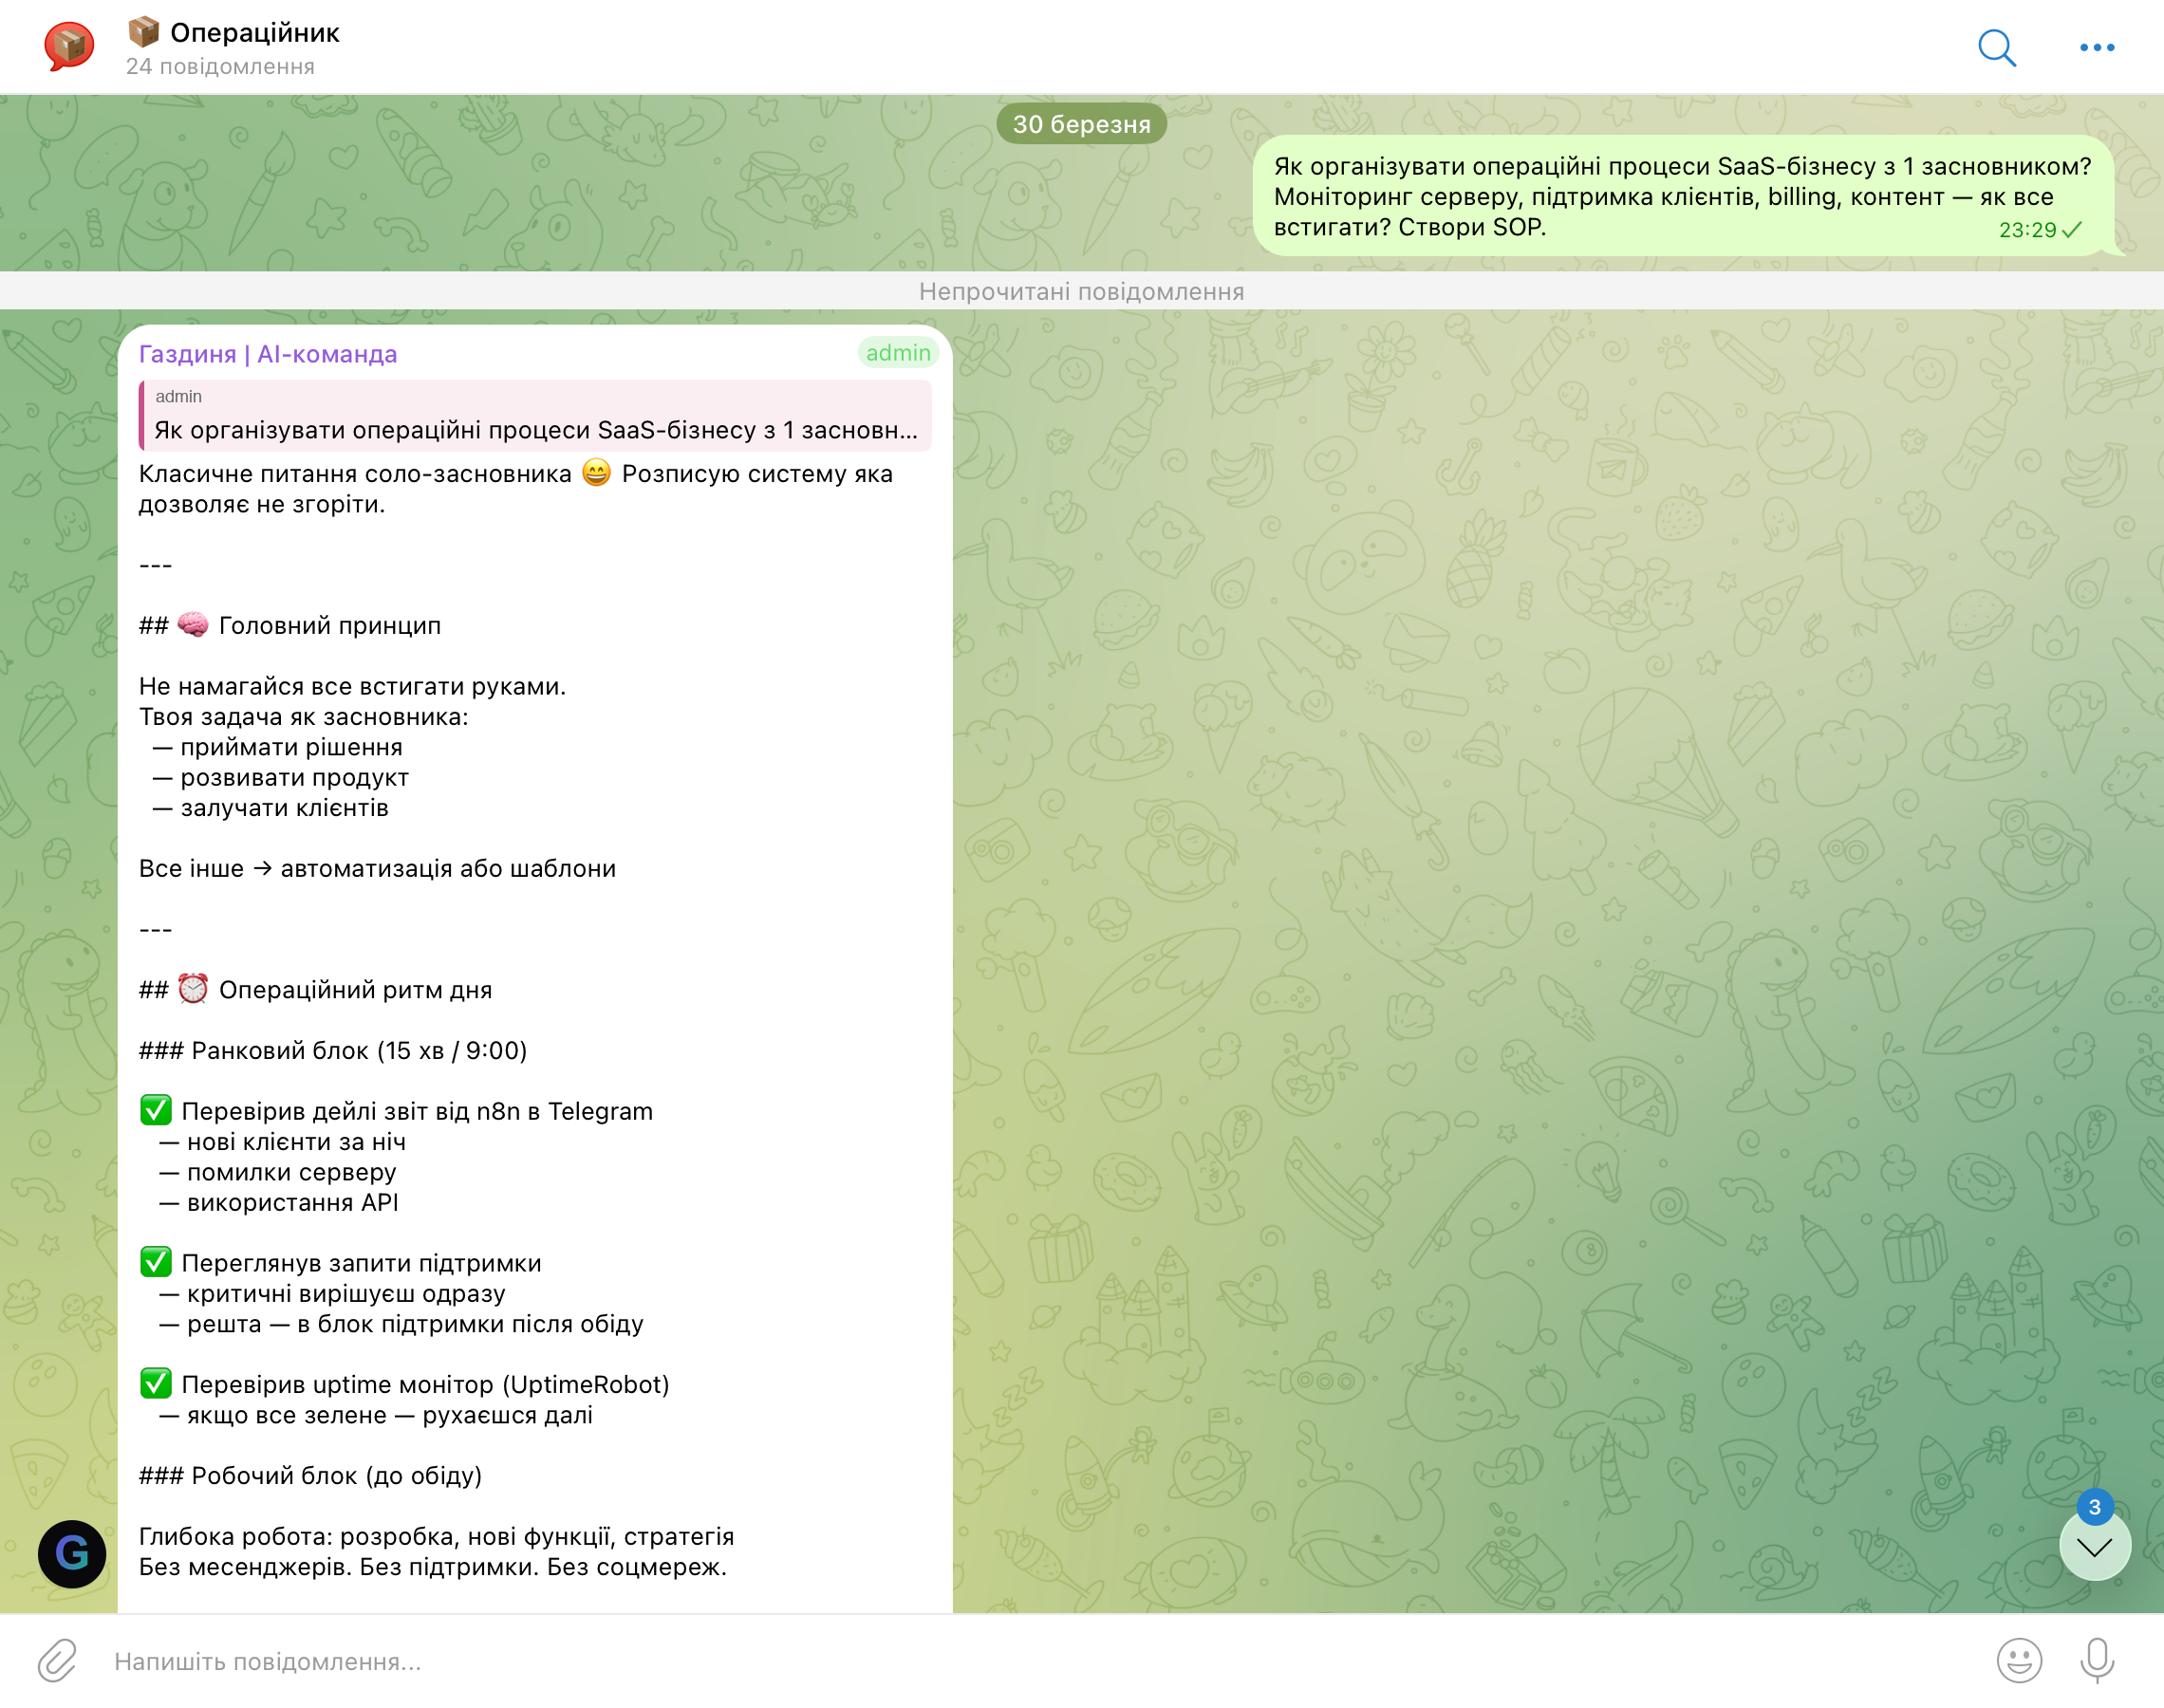Click green checkmark beside Перевірив дейлі звіт
Image resolution: width=2164 pixels, height=1708 pixels.
[x=156, y=1110]
